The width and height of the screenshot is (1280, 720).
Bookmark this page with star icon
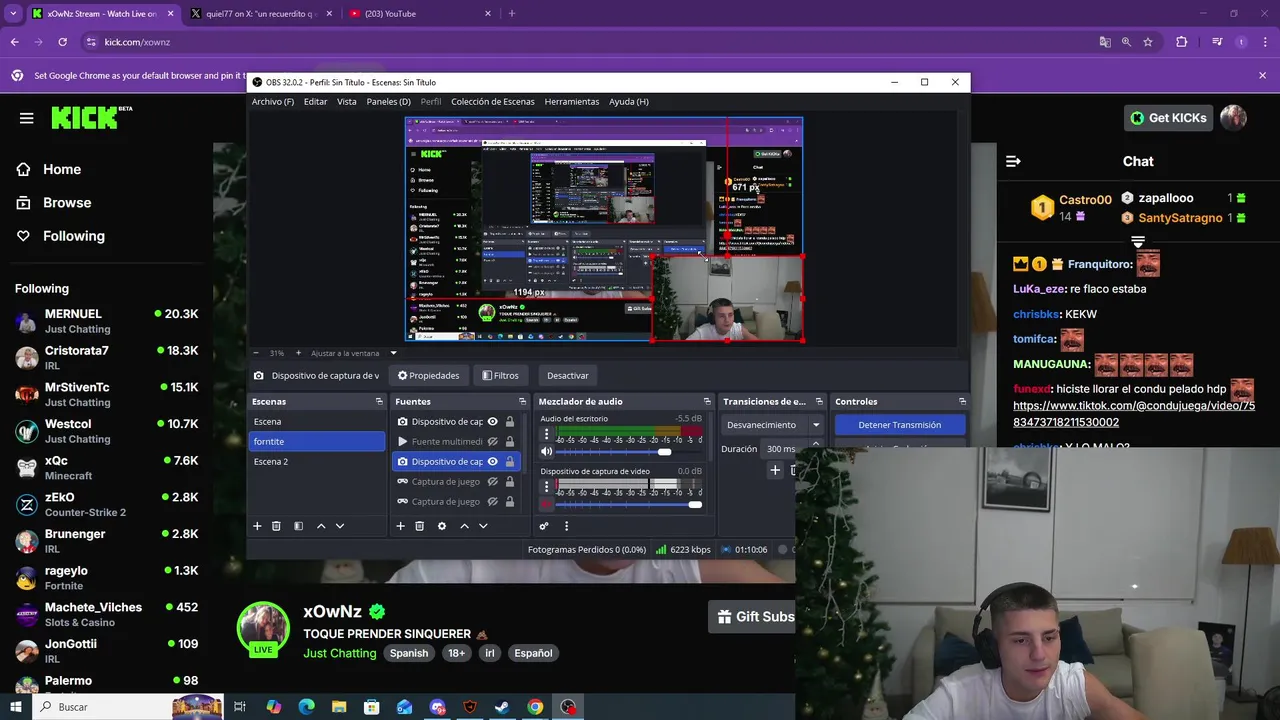click(1148, 42)
